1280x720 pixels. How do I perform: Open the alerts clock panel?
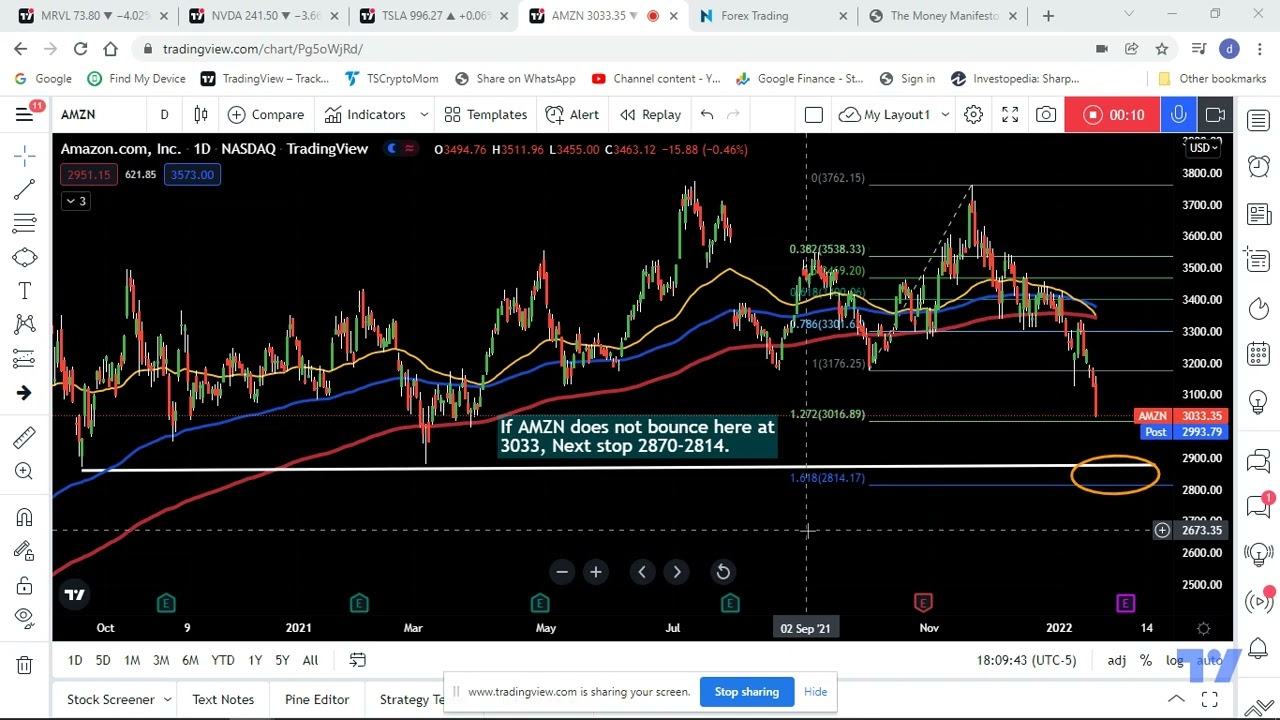1258,167
